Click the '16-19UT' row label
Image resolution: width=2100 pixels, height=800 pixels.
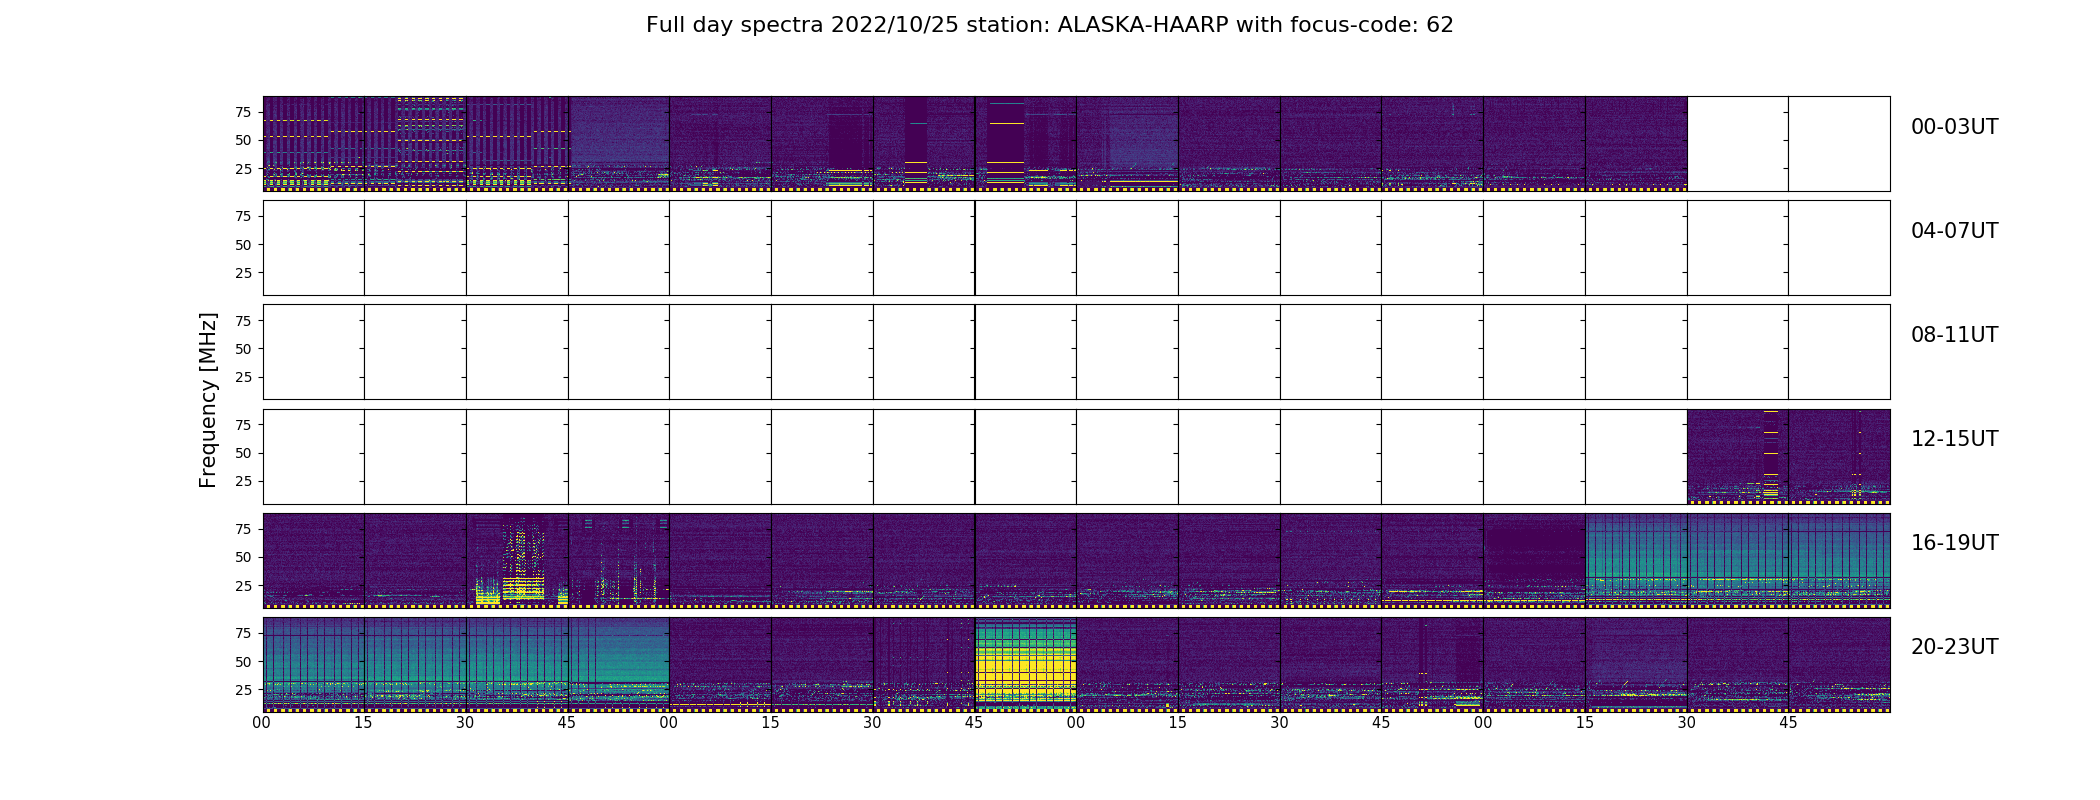(x=1954, y=543)
